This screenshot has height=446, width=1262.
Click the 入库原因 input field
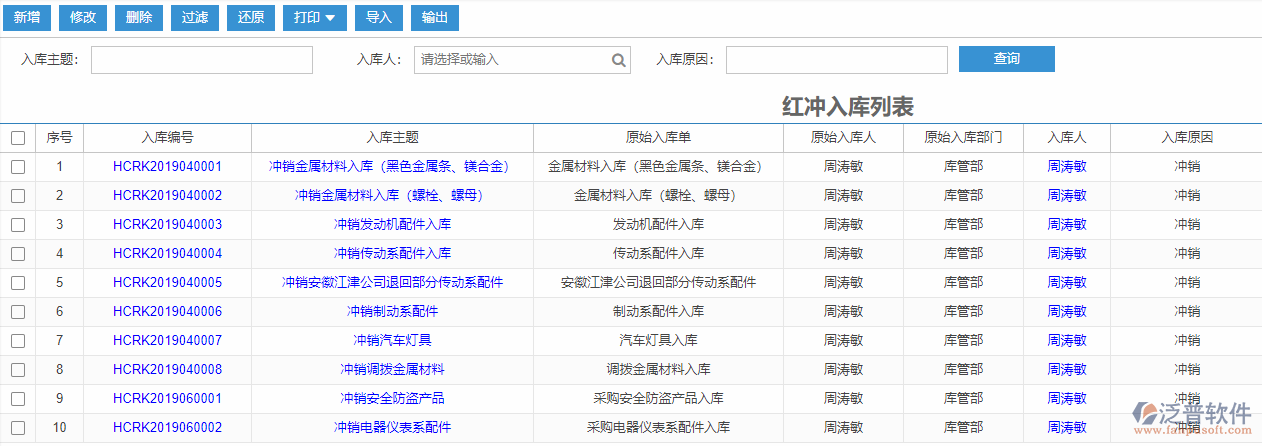(836, 60)
